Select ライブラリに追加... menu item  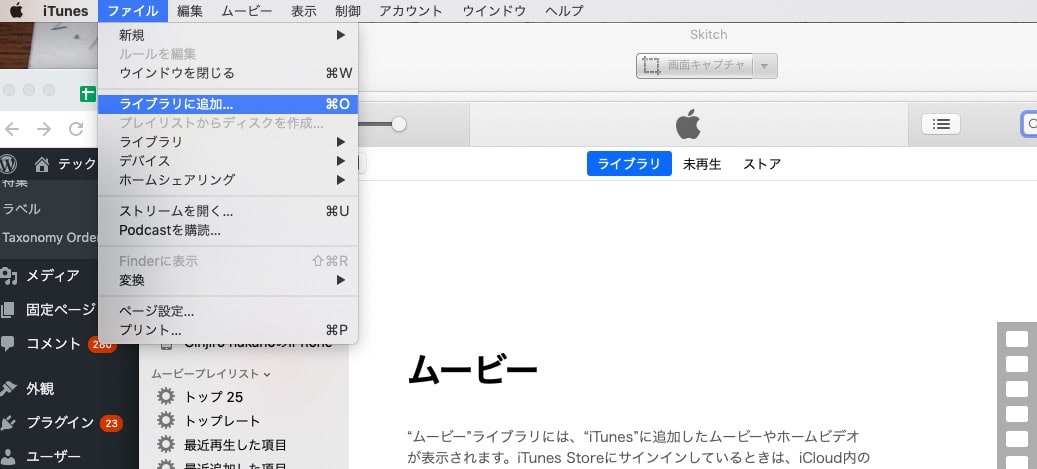(x=228, y=104)
